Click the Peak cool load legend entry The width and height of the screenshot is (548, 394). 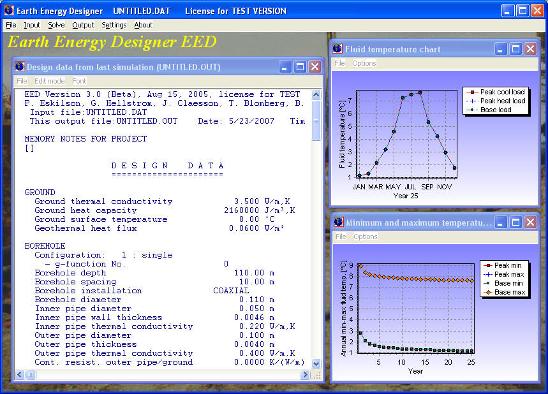pos(496,92)
